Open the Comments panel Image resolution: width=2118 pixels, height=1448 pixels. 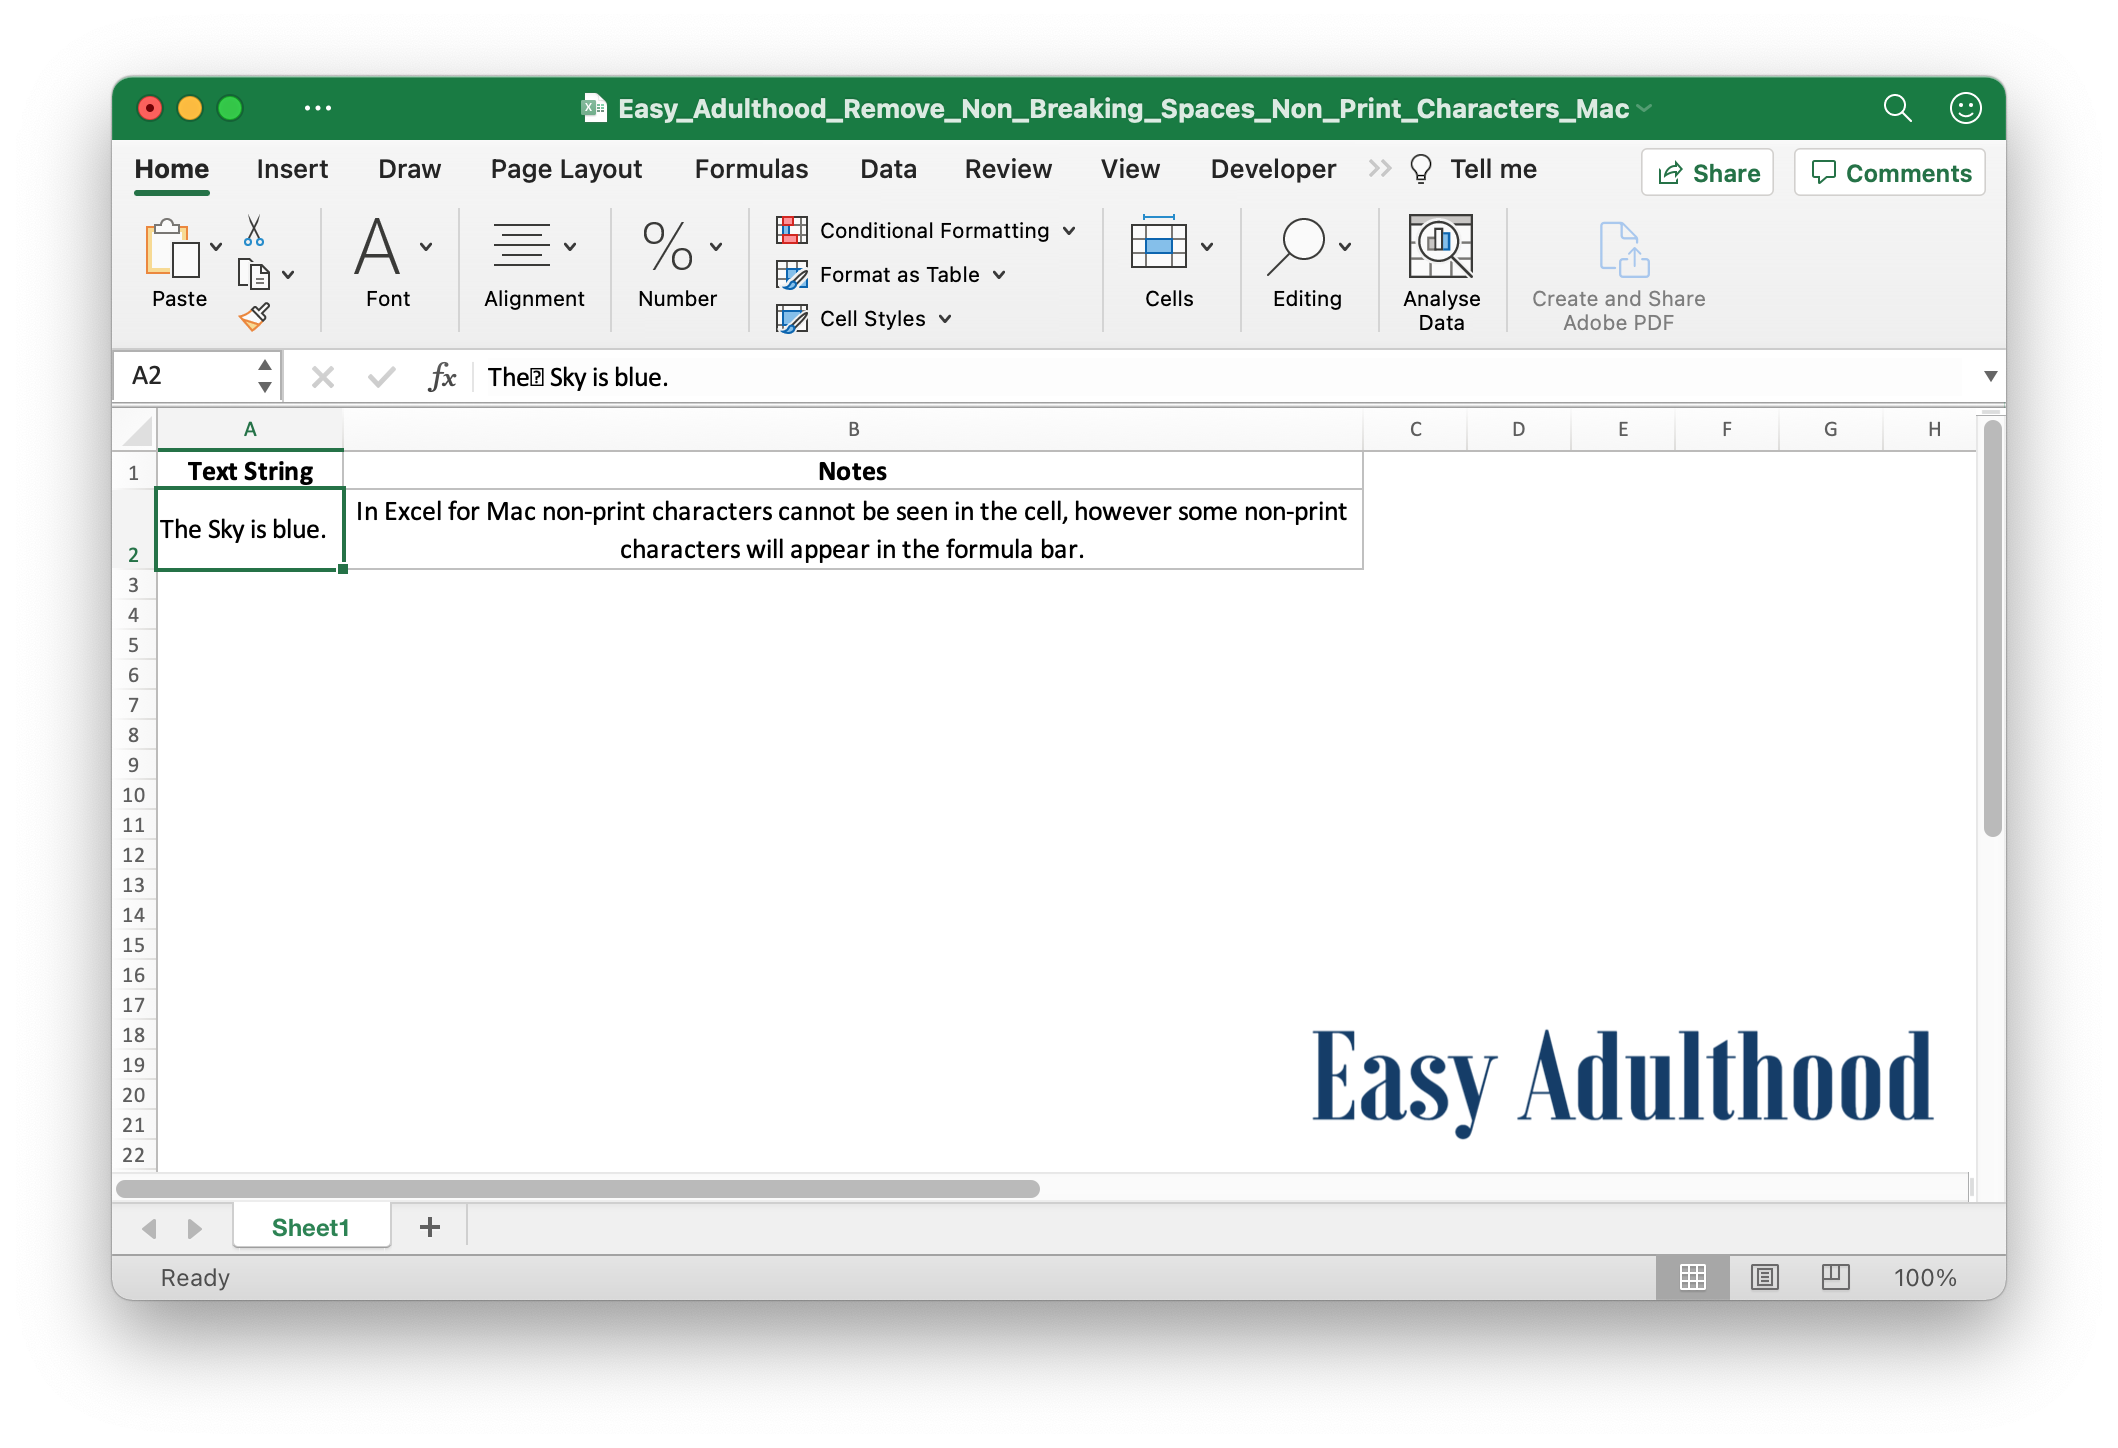pos(1889,172)
